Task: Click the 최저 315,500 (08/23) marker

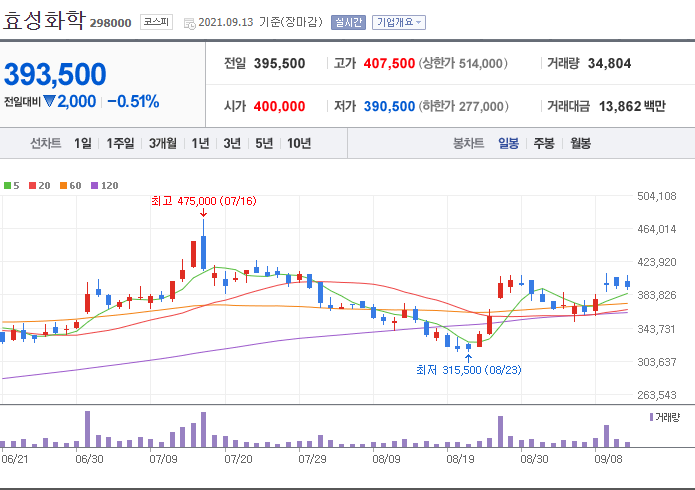Action: pos(469,370)
